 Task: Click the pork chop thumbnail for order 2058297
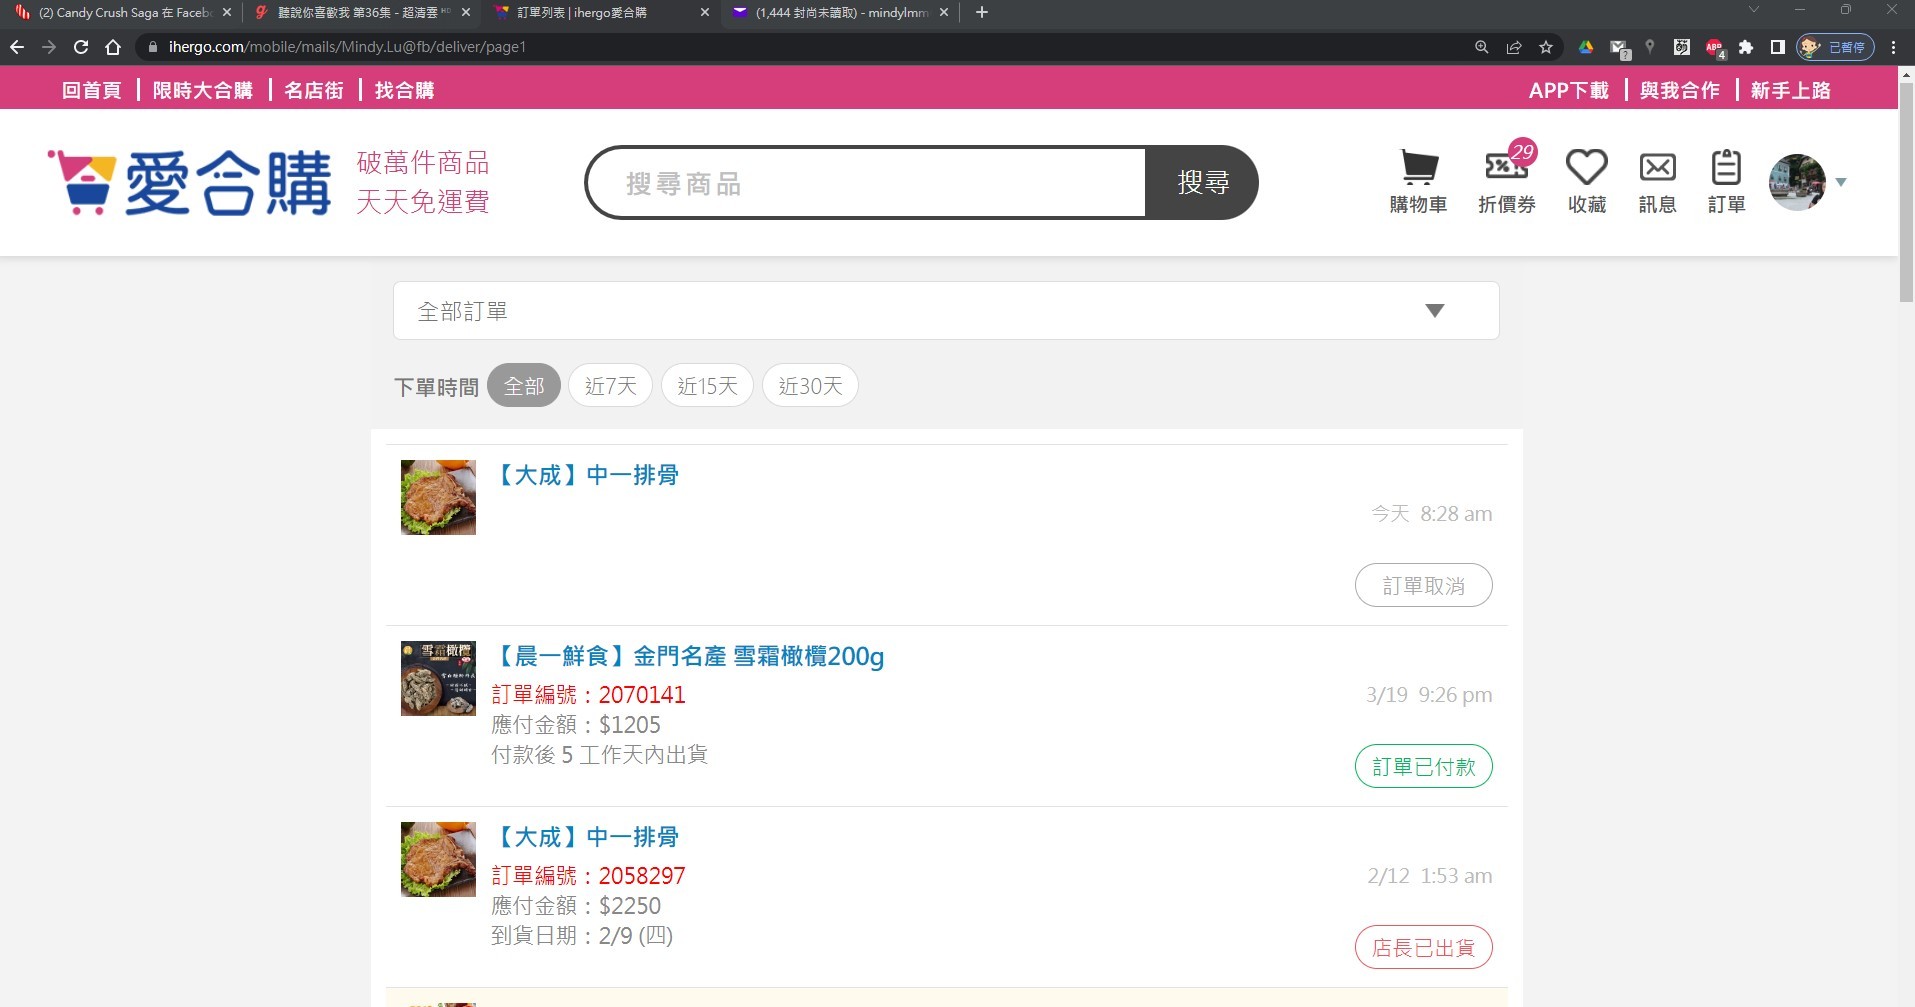click(438, 859)
